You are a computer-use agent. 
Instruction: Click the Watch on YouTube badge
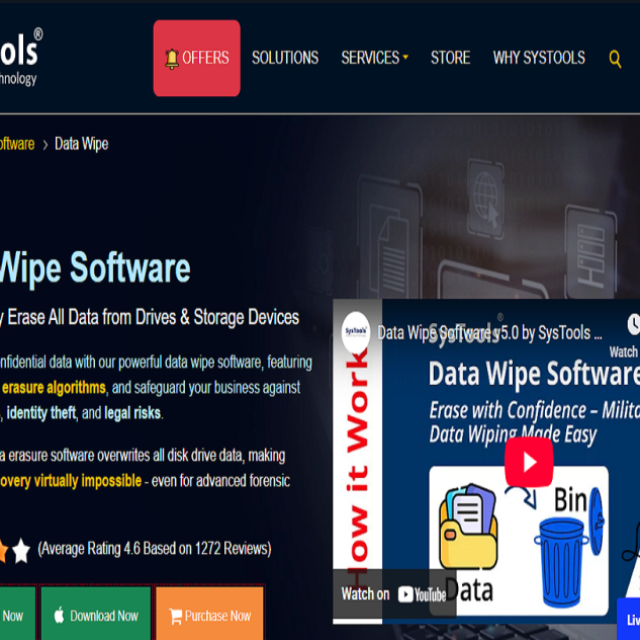tap(394, 594)
